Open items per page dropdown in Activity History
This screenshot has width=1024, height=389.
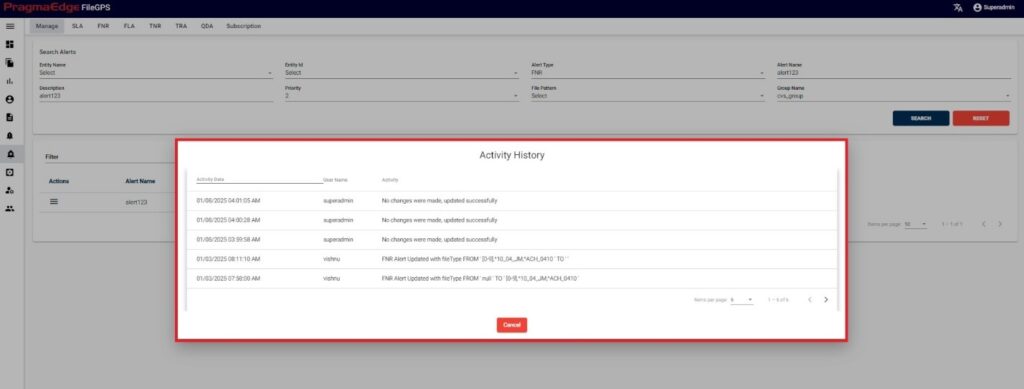(742, 300)
